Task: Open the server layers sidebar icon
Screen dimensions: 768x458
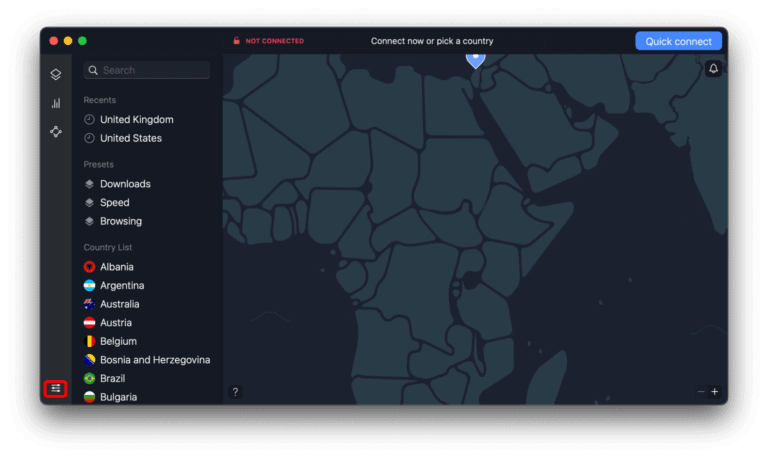Action: click(x=56, y=74)
